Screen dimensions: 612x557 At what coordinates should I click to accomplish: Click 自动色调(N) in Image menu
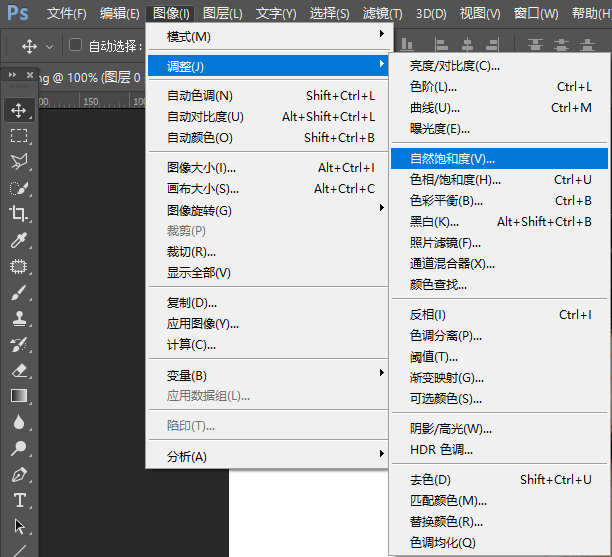pos(268,96)
